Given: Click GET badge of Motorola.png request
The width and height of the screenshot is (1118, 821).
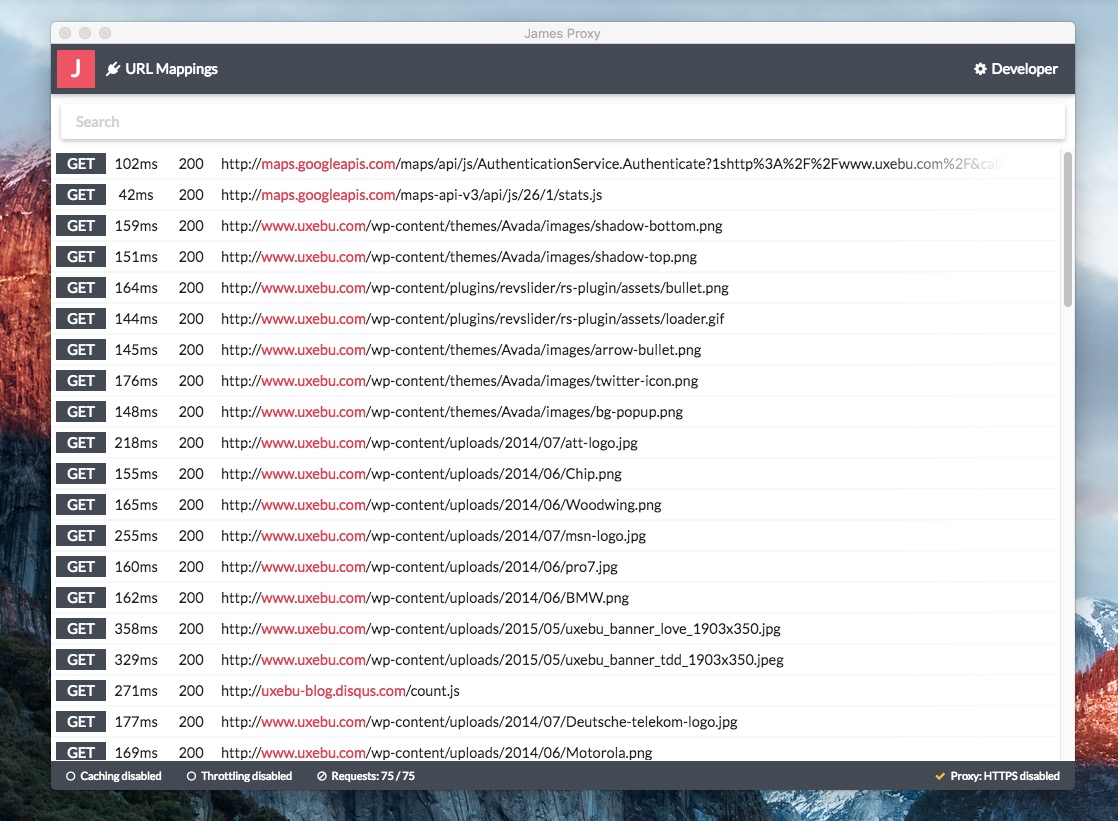Looking at the screenshot, I should pos(81,751).
